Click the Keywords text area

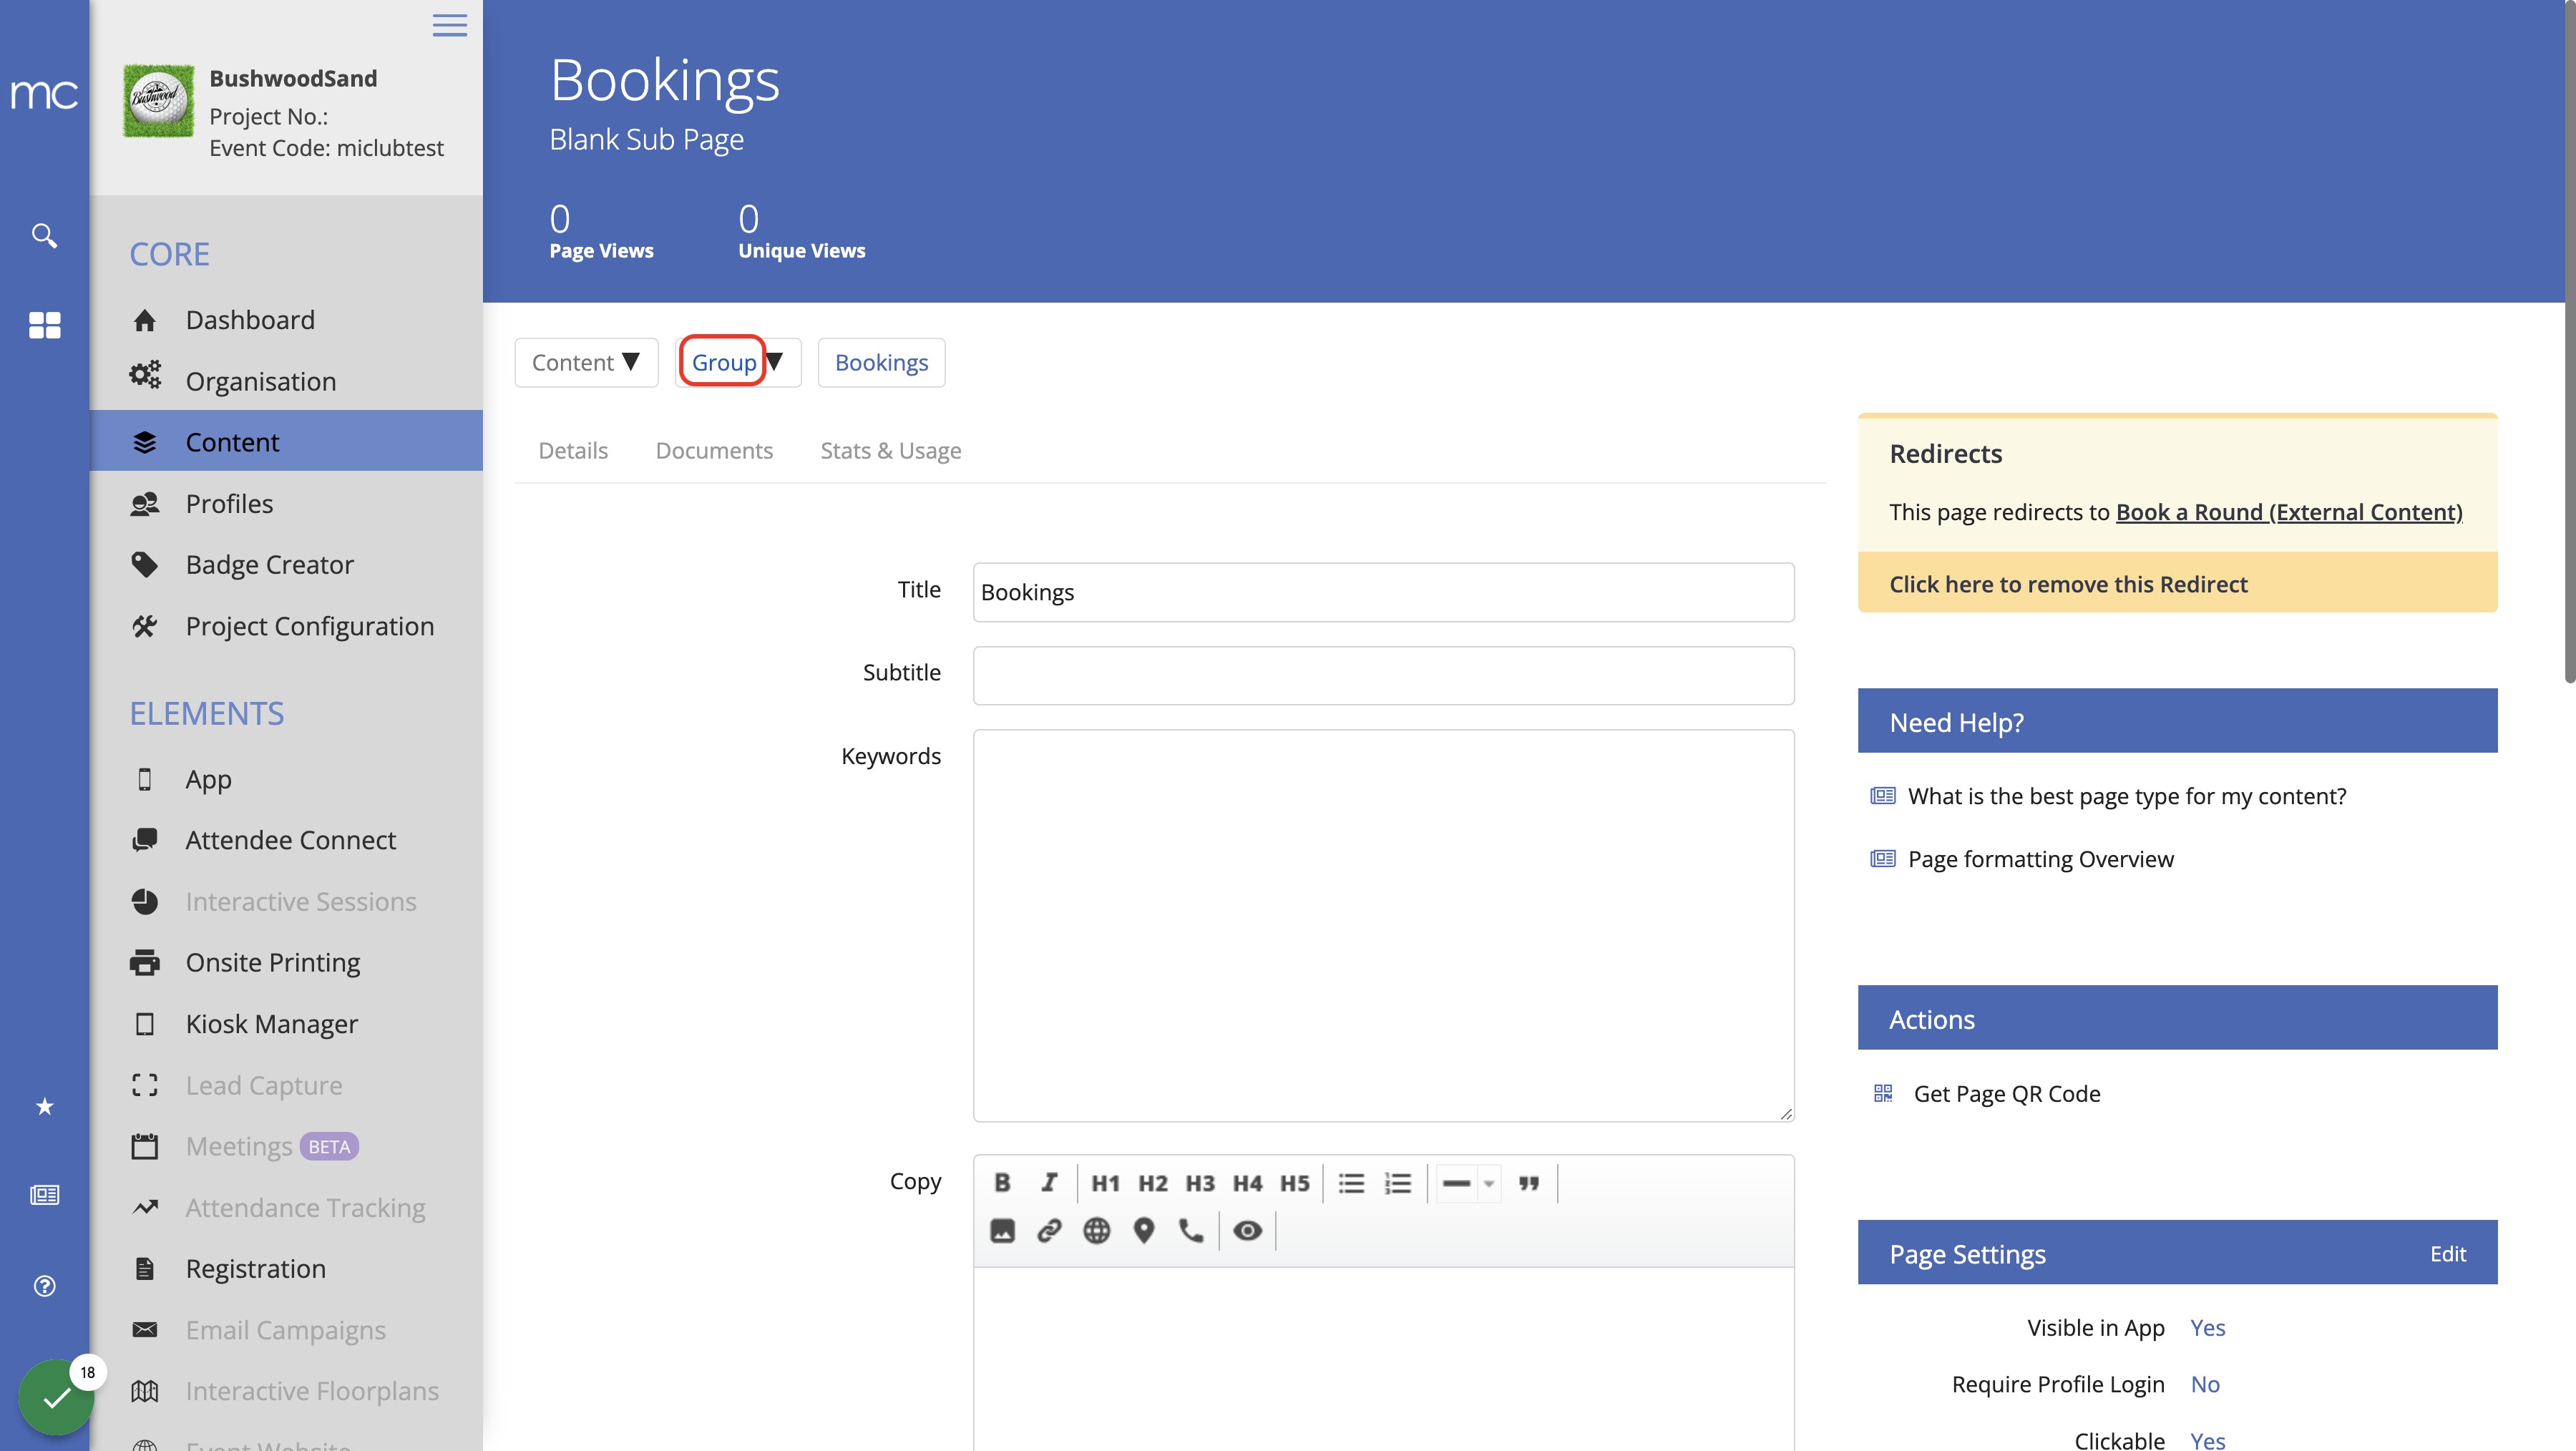click(x=1383, y=925)
